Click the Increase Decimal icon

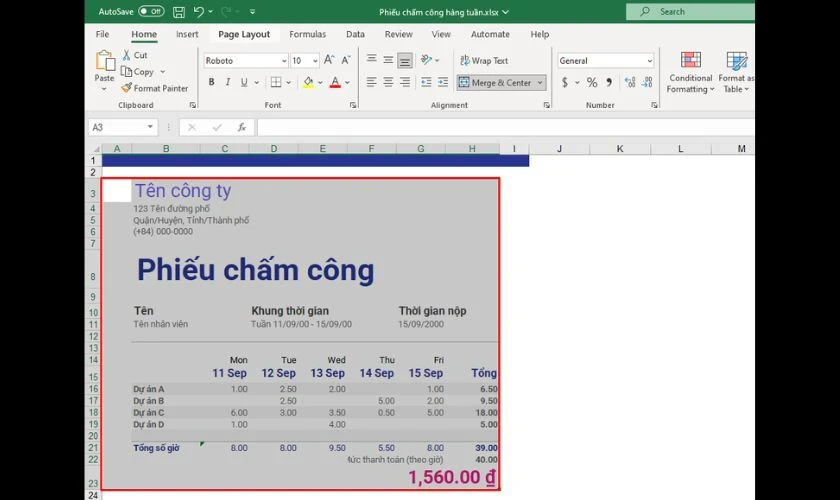pyautogui.click(x=631, y=83)
